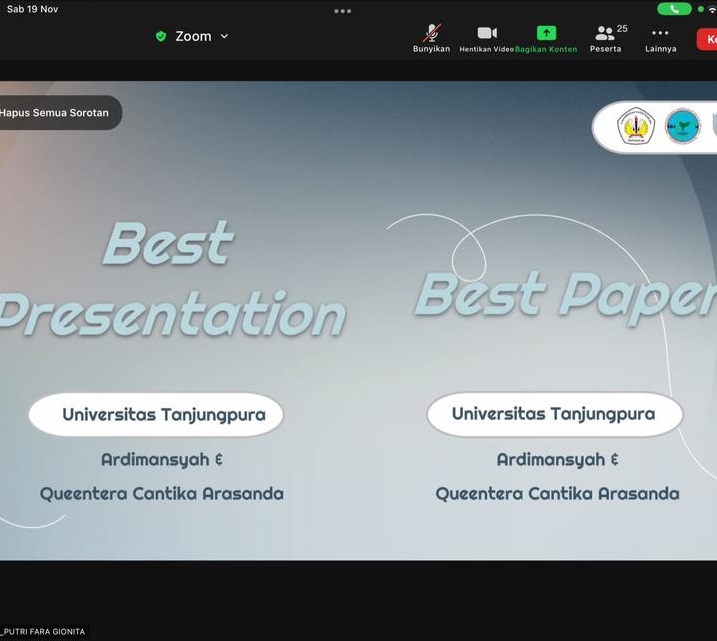717x641 pixels.
Task: Tap the Sab 19 Nov date in status bar
Action: (32, 9)
